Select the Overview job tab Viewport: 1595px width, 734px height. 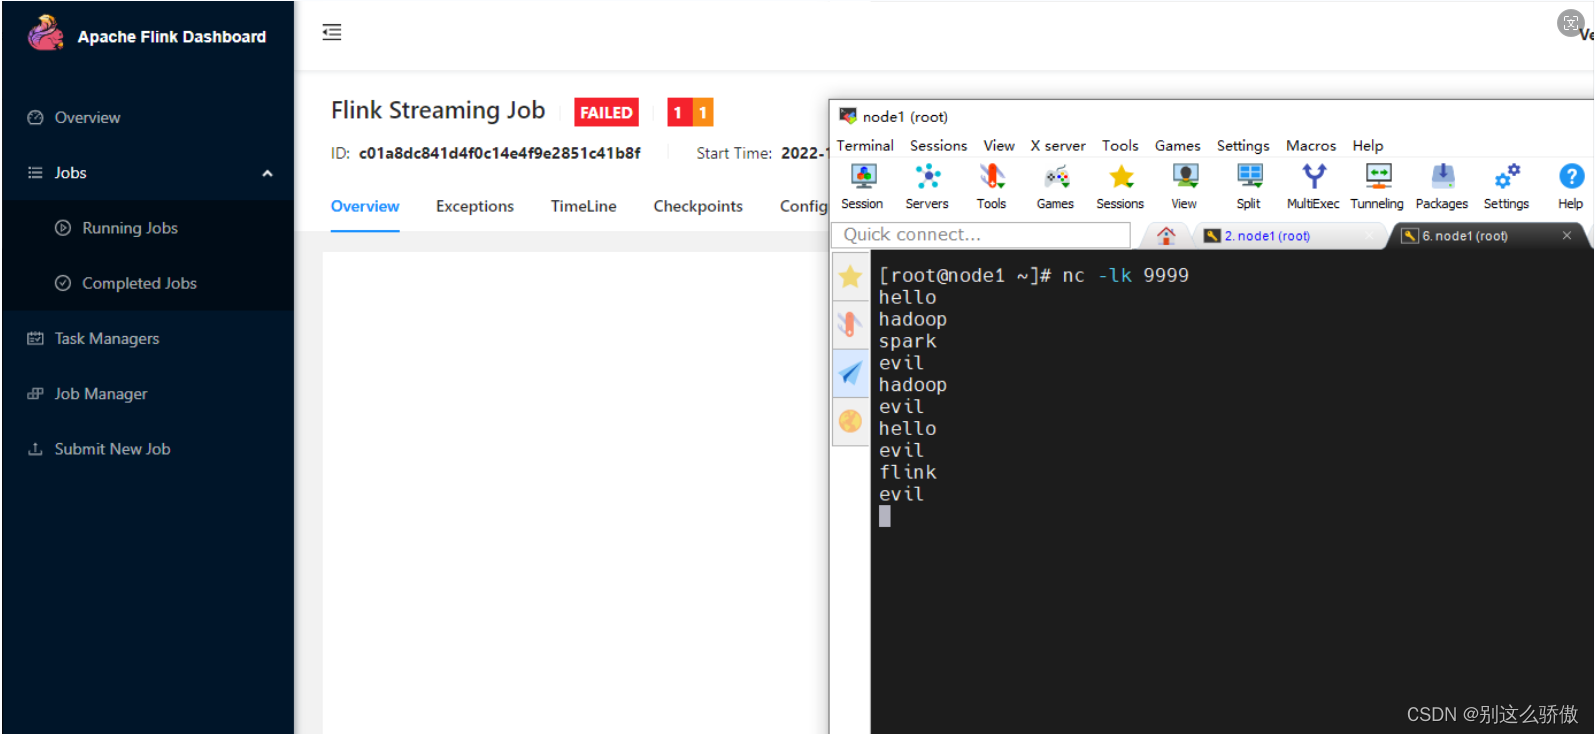pos(365,206)
